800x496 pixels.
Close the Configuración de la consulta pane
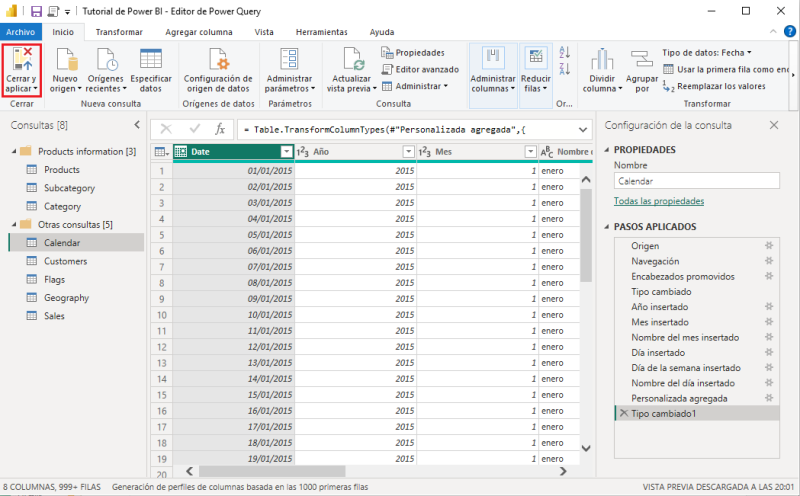(774, 125)
